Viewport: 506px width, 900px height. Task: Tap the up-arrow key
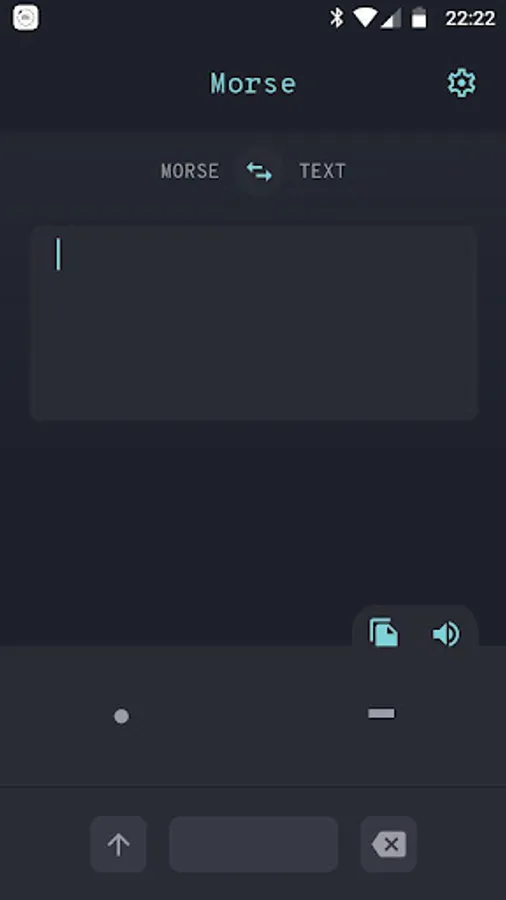point(118,844)
